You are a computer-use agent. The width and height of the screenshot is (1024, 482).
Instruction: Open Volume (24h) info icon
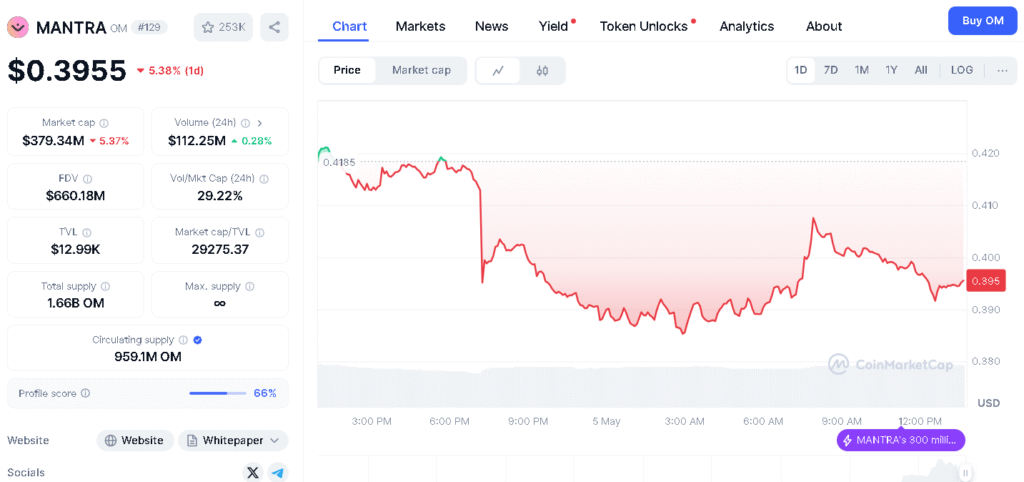246,123
